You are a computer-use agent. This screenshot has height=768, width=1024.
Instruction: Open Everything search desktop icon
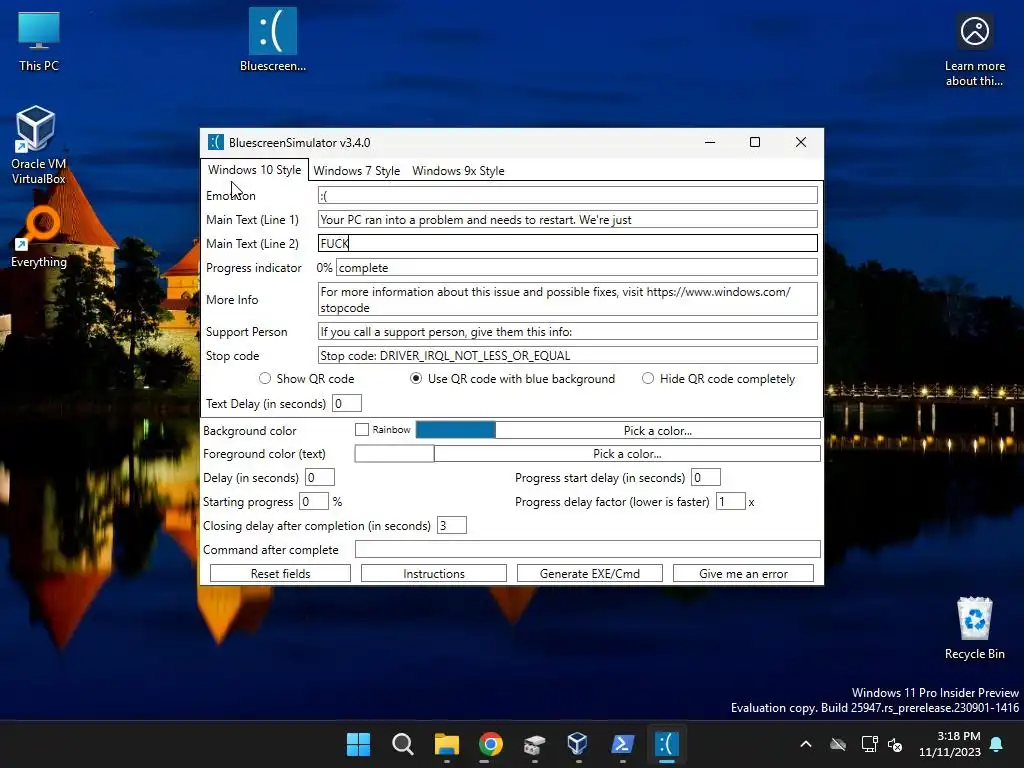point(39,236)
